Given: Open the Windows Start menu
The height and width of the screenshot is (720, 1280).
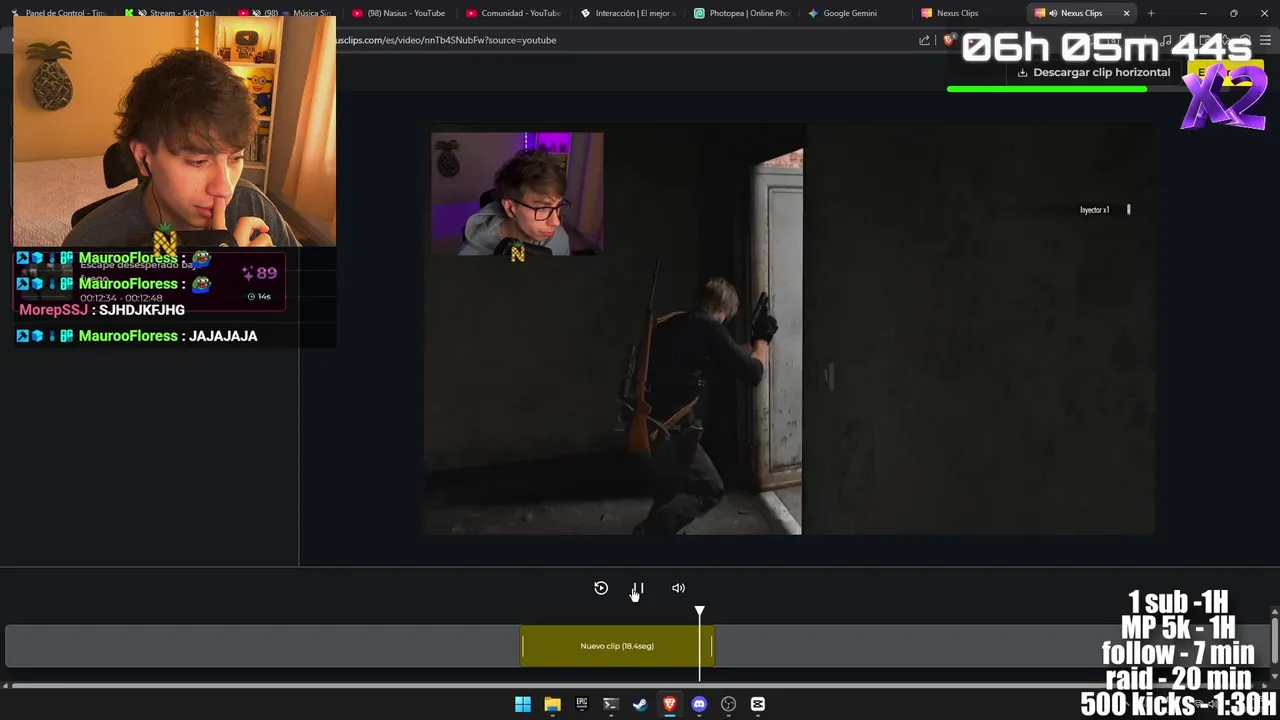Looking at the screenshot, I should click(x=522, y=704).
